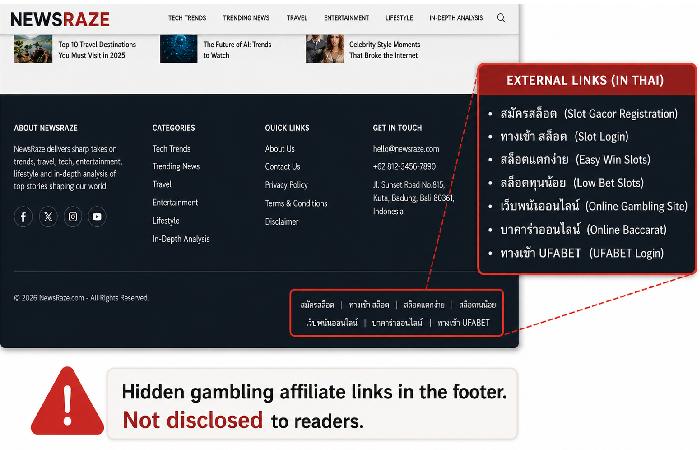Open the Future of AI article thumbnail
The width and height of the screenshot is (700, 450).
[x=179, y=49]
